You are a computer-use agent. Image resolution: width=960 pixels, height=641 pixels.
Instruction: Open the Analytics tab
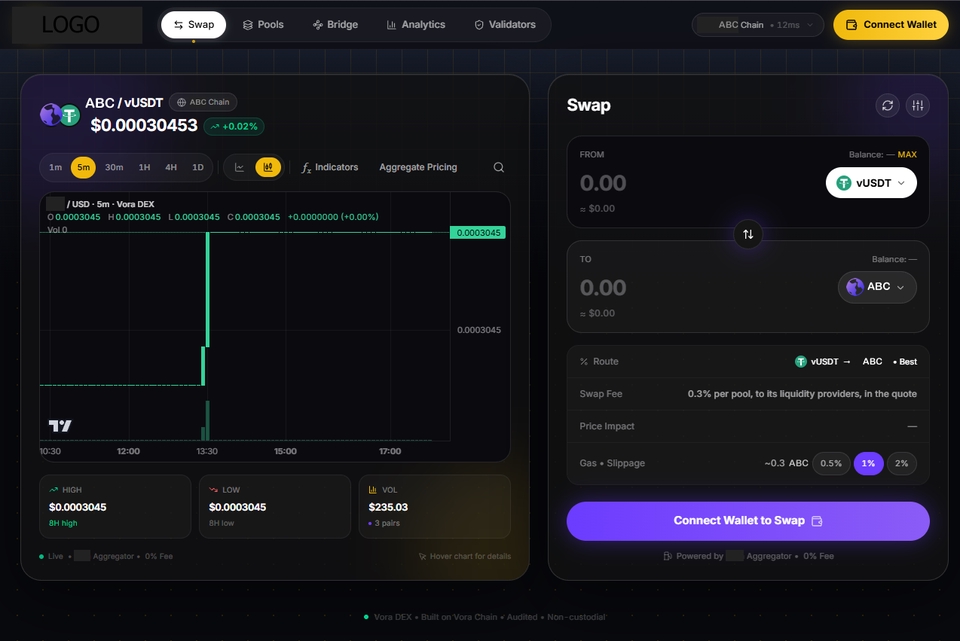coord(416,24)
